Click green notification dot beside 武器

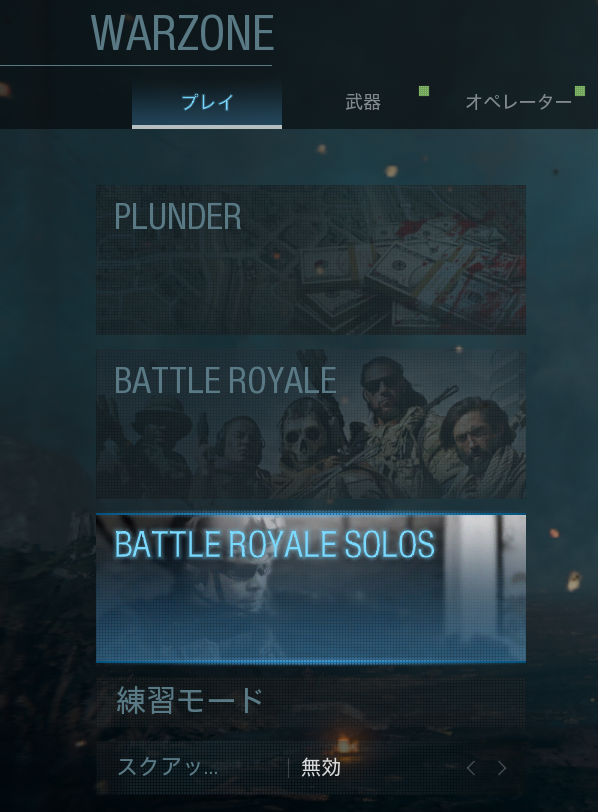point(424,91)
